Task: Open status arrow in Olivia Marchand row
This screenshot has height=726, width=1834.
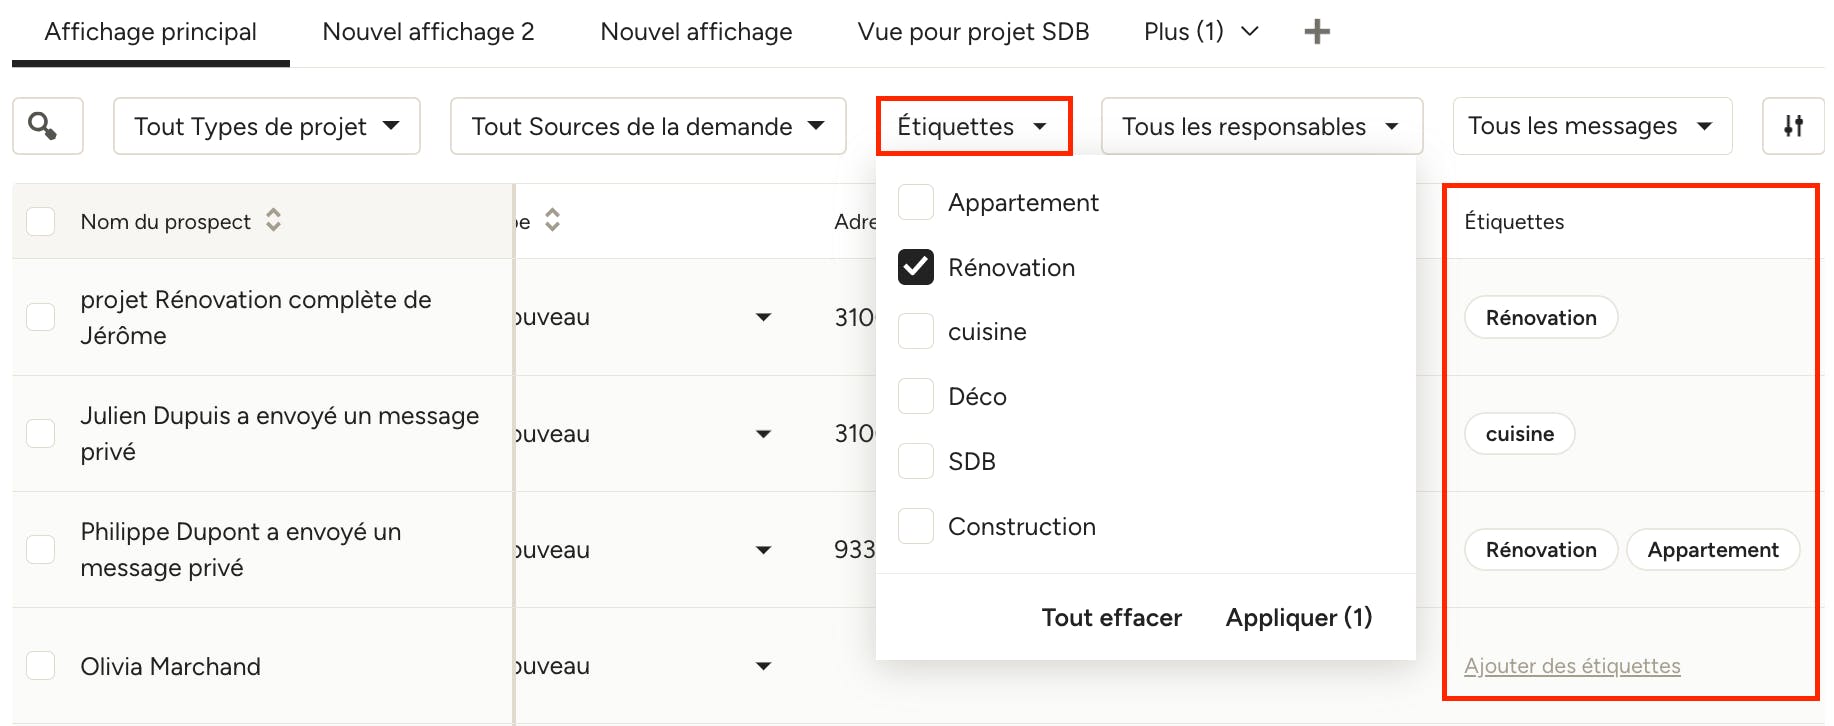Action: pyautogui.click(x=763, y=666)
